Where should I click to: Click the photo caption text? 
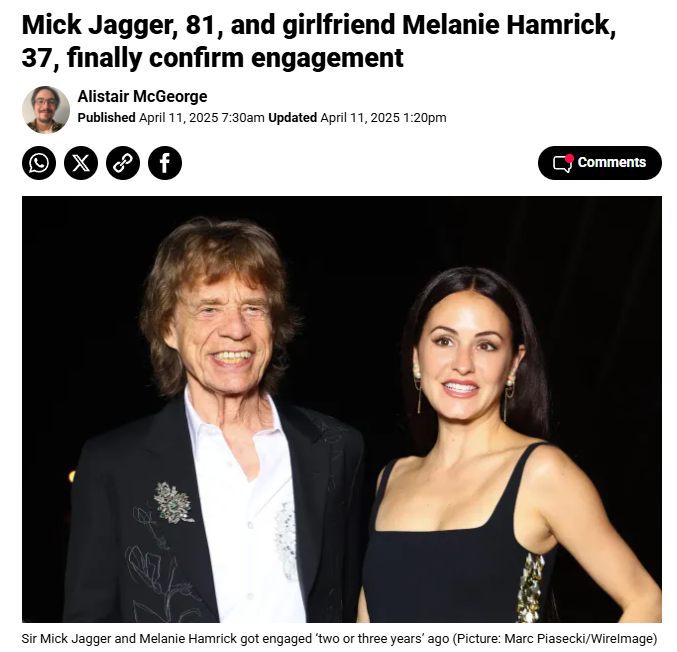pyautogui.click(x=339, y=639)
